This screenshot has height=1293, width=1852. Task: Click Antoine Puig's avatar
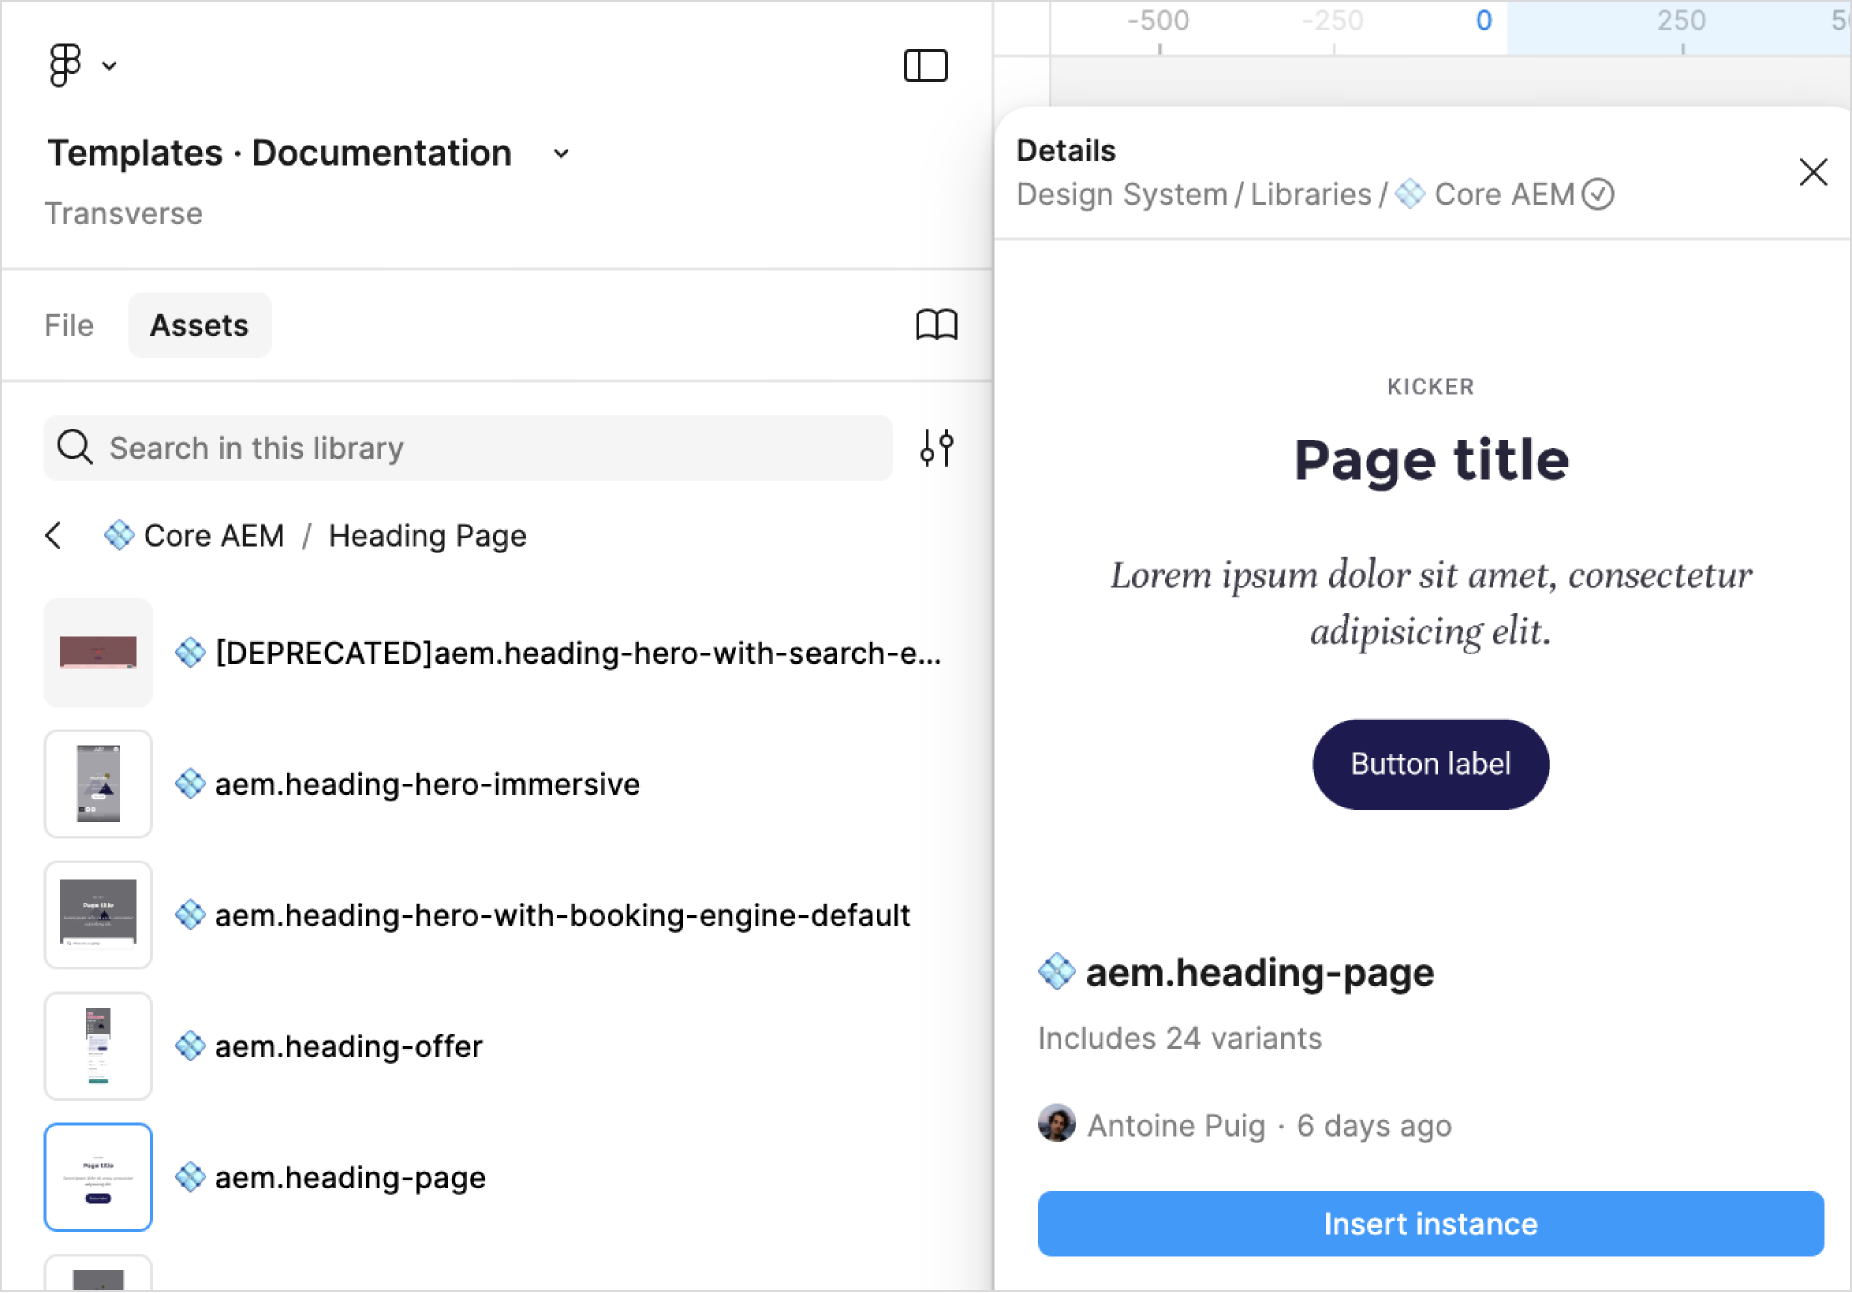coord(1056,1124)
